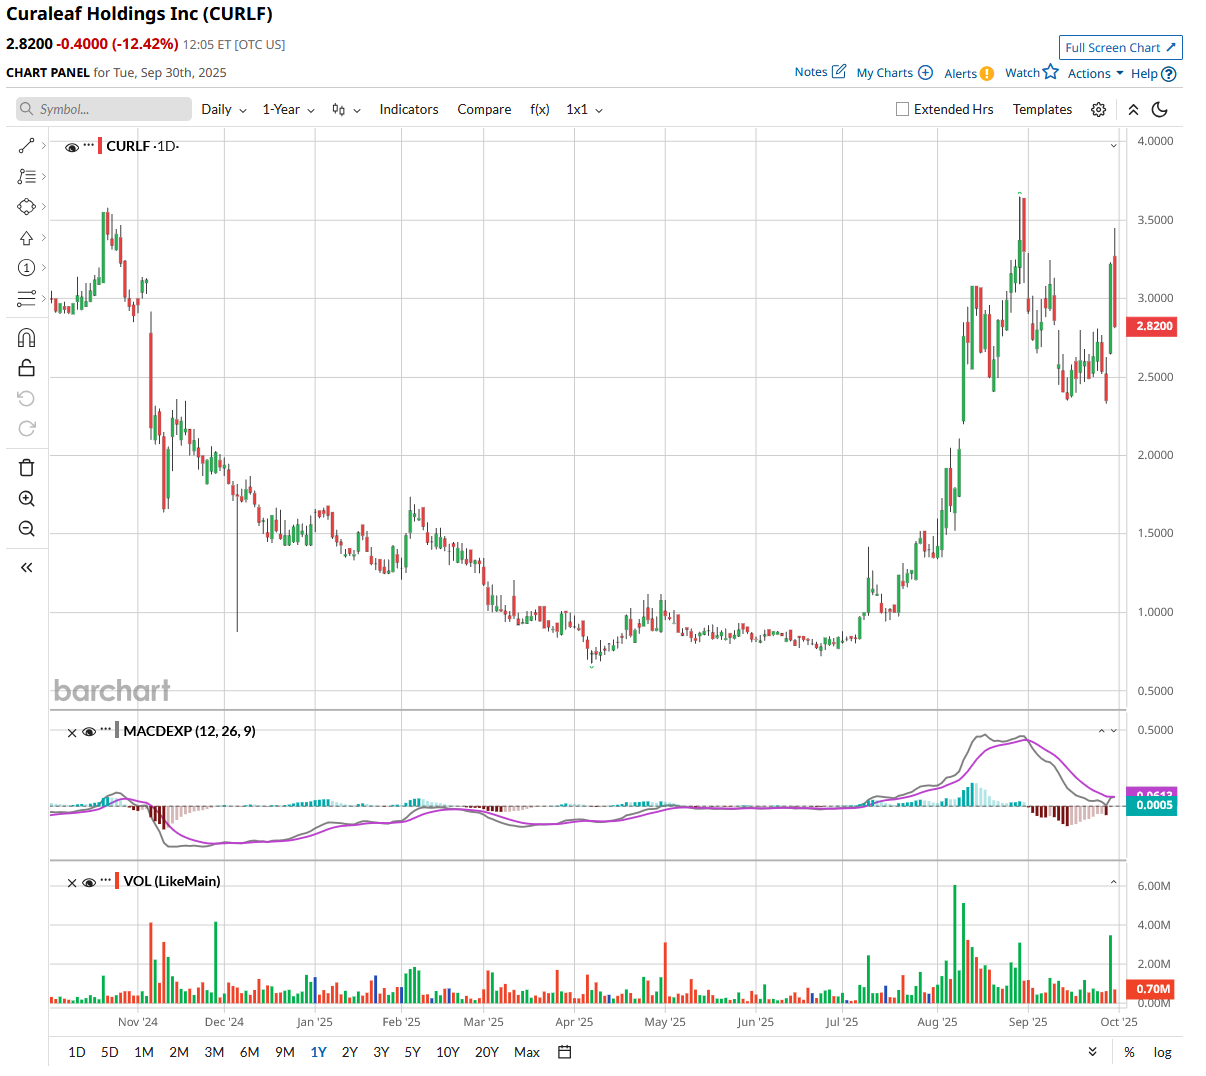Open the Fibonacci/list drawing tools
Image resolution: width=1206 pixels, height=1076 pixels.
point(27,176)
